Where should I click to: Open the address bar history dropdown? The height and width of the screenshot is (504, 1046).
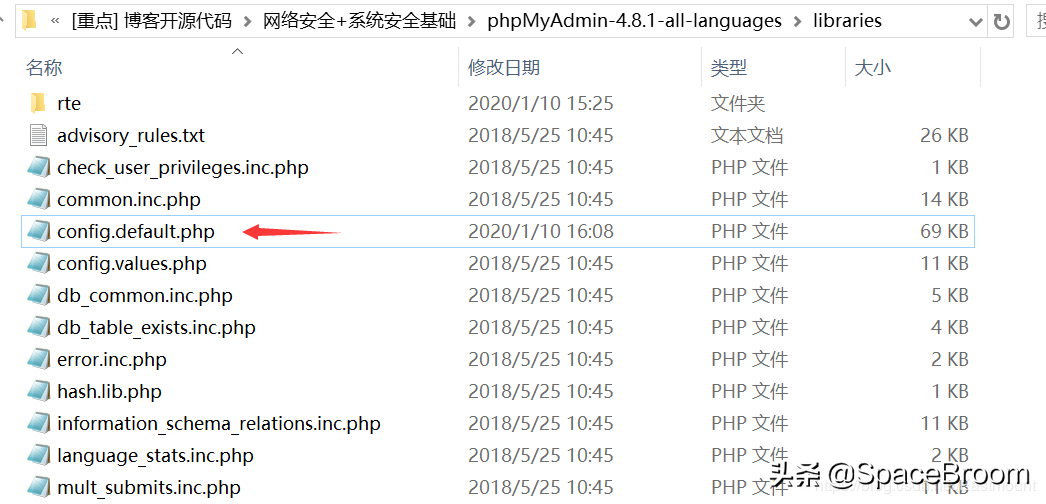pyautogui.click(x=977, y=22)
